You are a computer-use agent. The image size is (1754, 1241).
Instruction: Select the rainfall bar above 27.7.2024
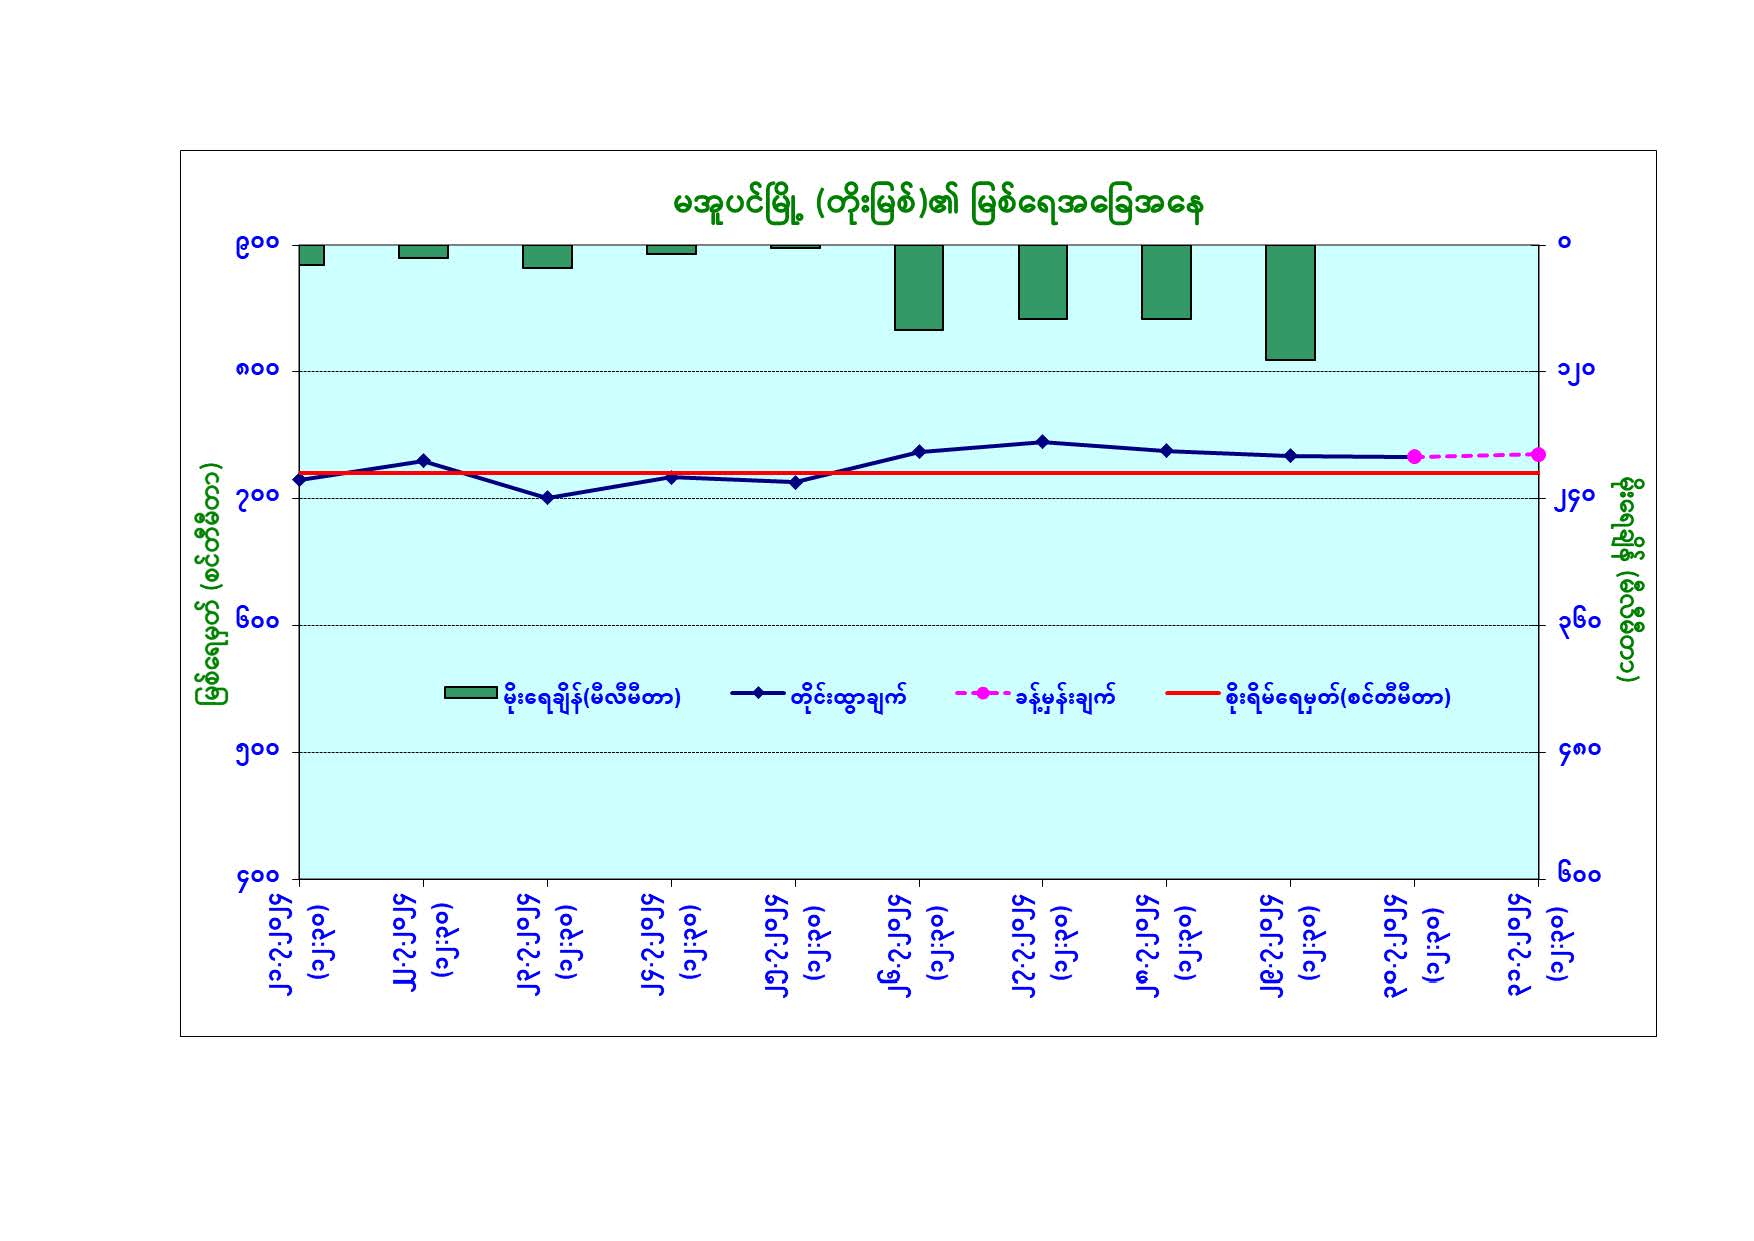point(1043,282)
